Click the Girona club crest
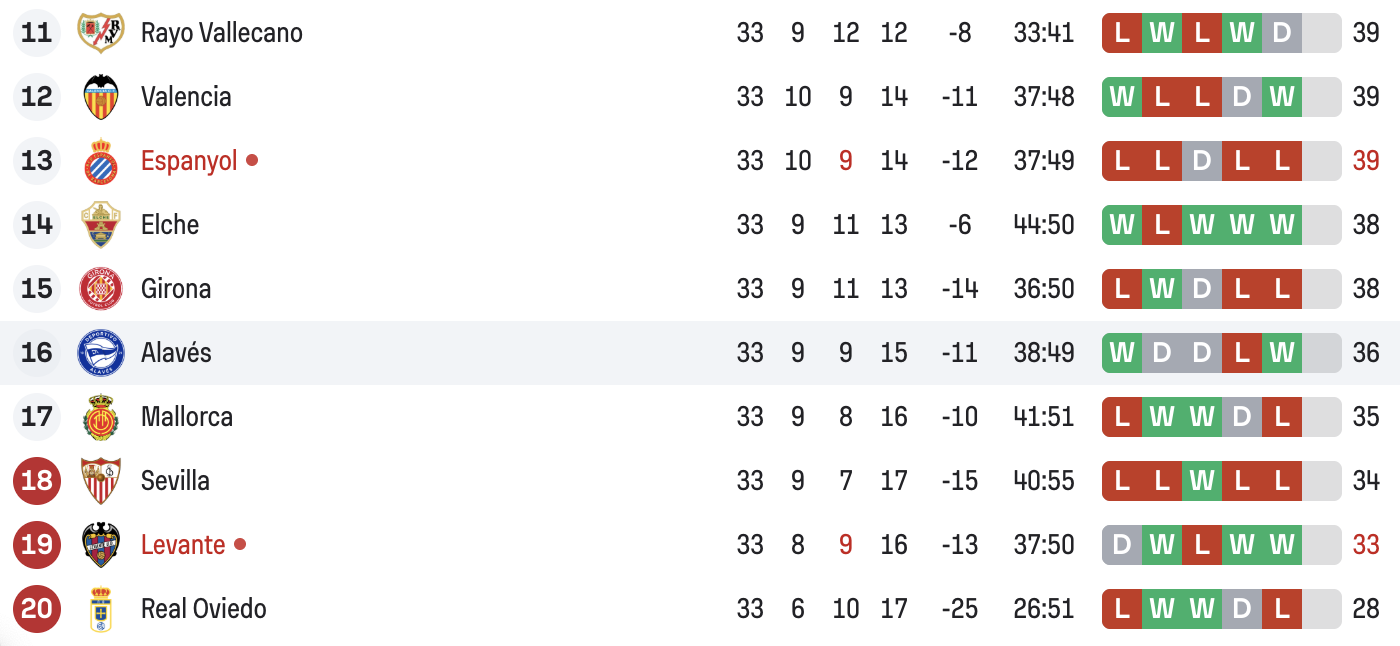Viewport: 1400px width, 646px height. coord(101,289)
